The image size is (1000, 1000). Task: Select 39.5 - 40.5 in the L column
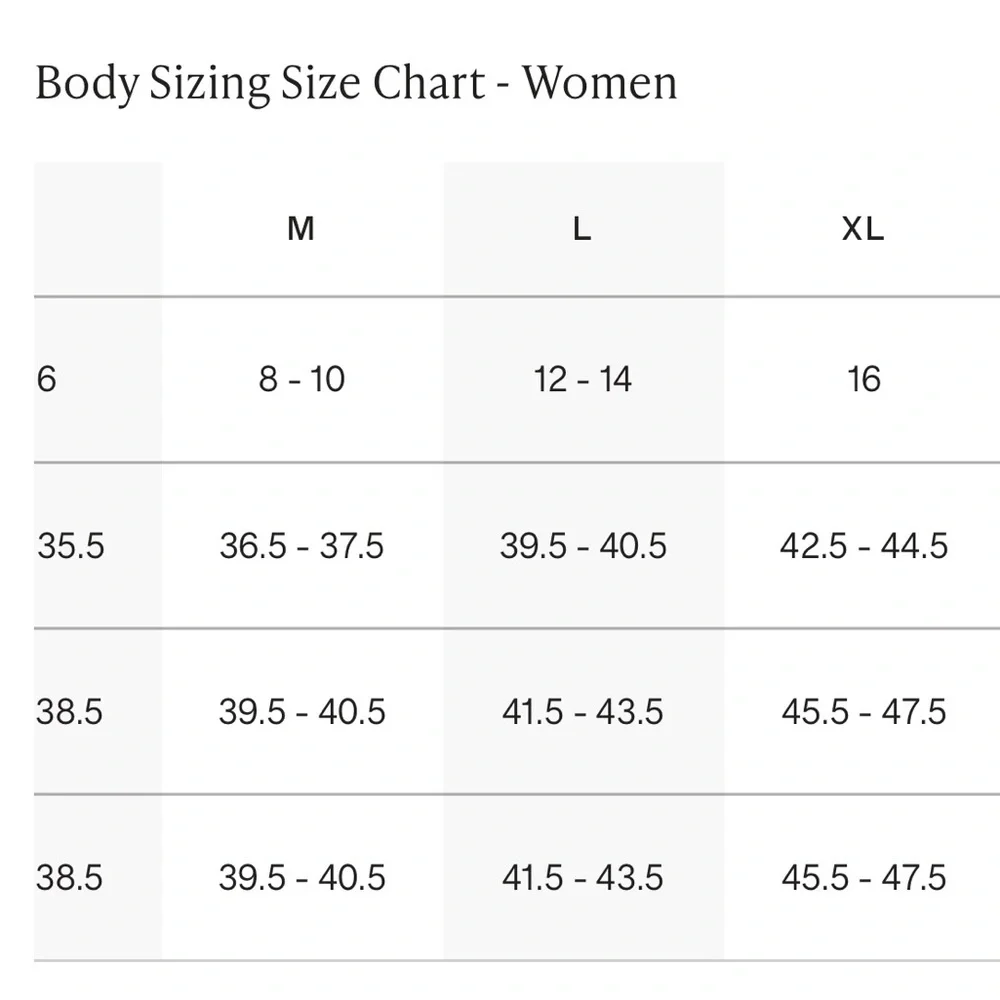[582, 546]
